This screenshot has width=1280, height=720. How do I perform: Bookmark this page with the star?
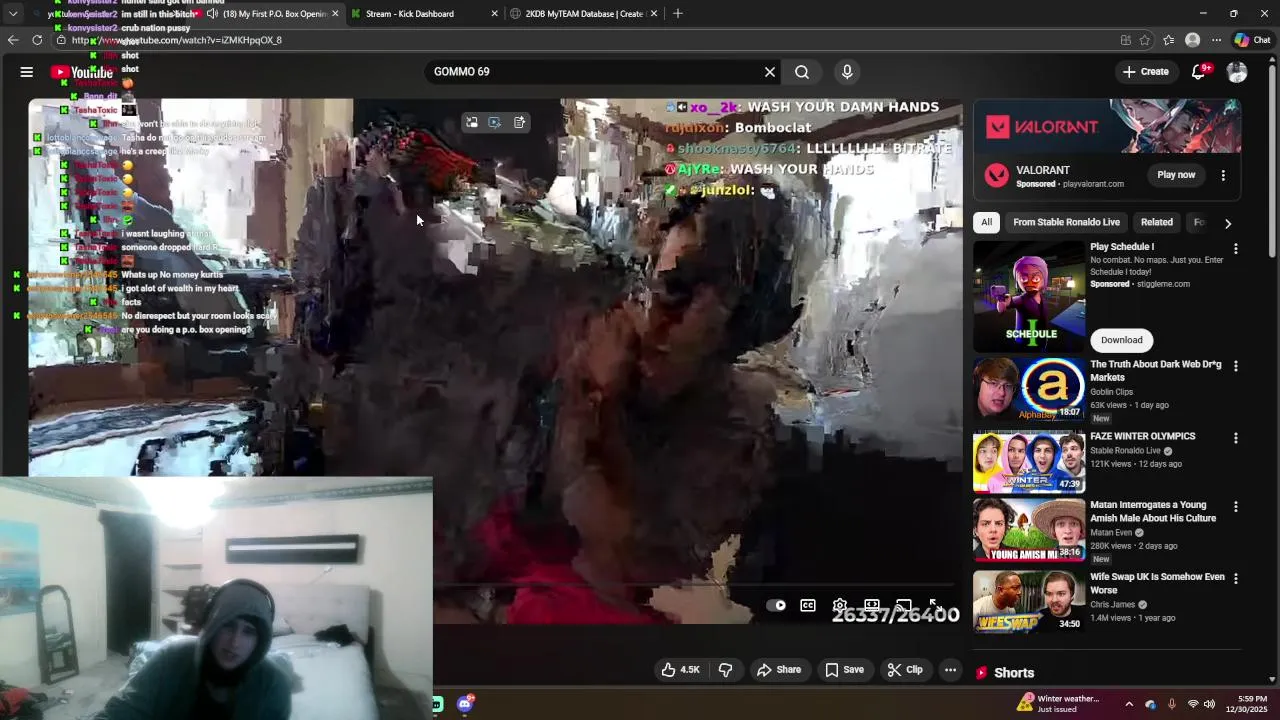[1145, 40]
